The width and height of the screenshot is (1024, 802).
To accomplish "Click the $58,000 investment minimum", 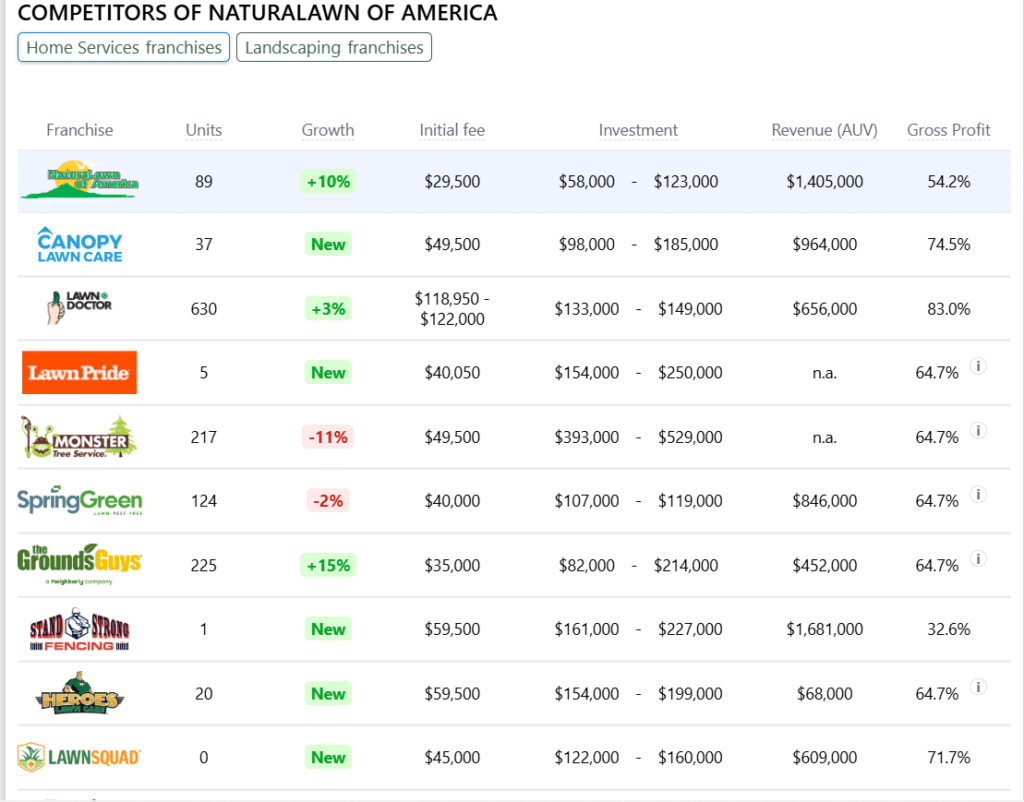I will (586, 182).
